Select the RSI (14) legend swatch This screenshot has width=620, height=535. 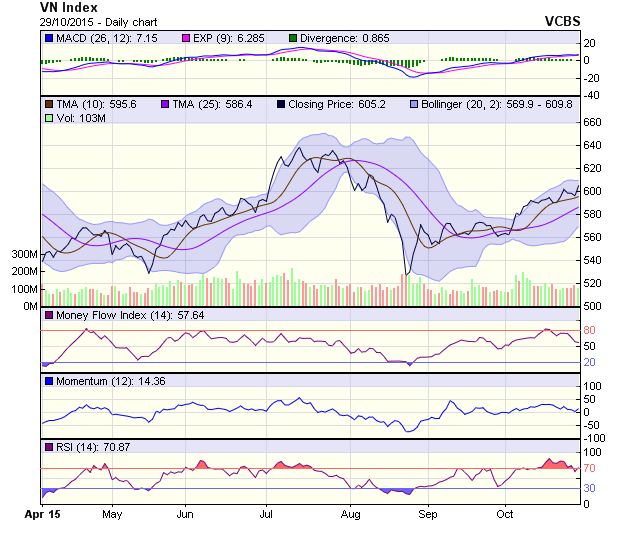pyautogui.click(x=48, y=446)
